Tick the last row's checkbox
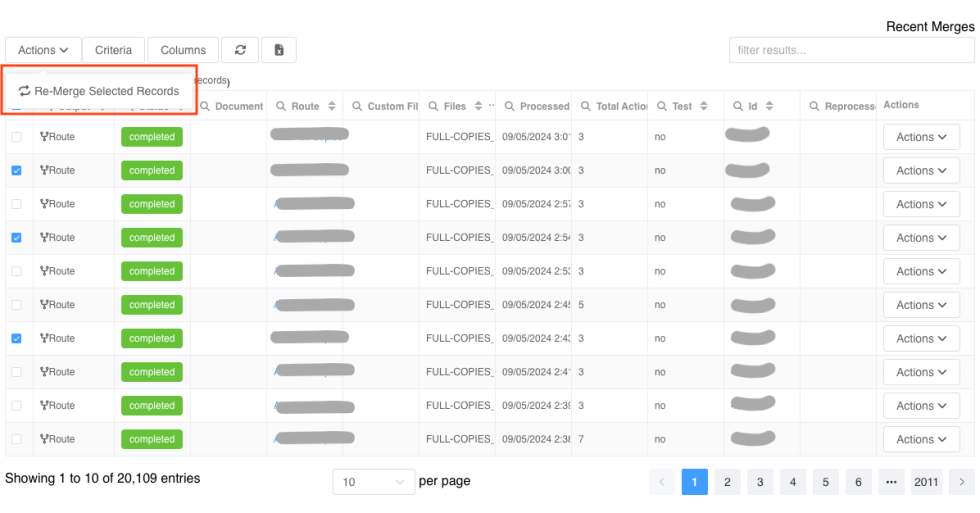 point(16,439)
